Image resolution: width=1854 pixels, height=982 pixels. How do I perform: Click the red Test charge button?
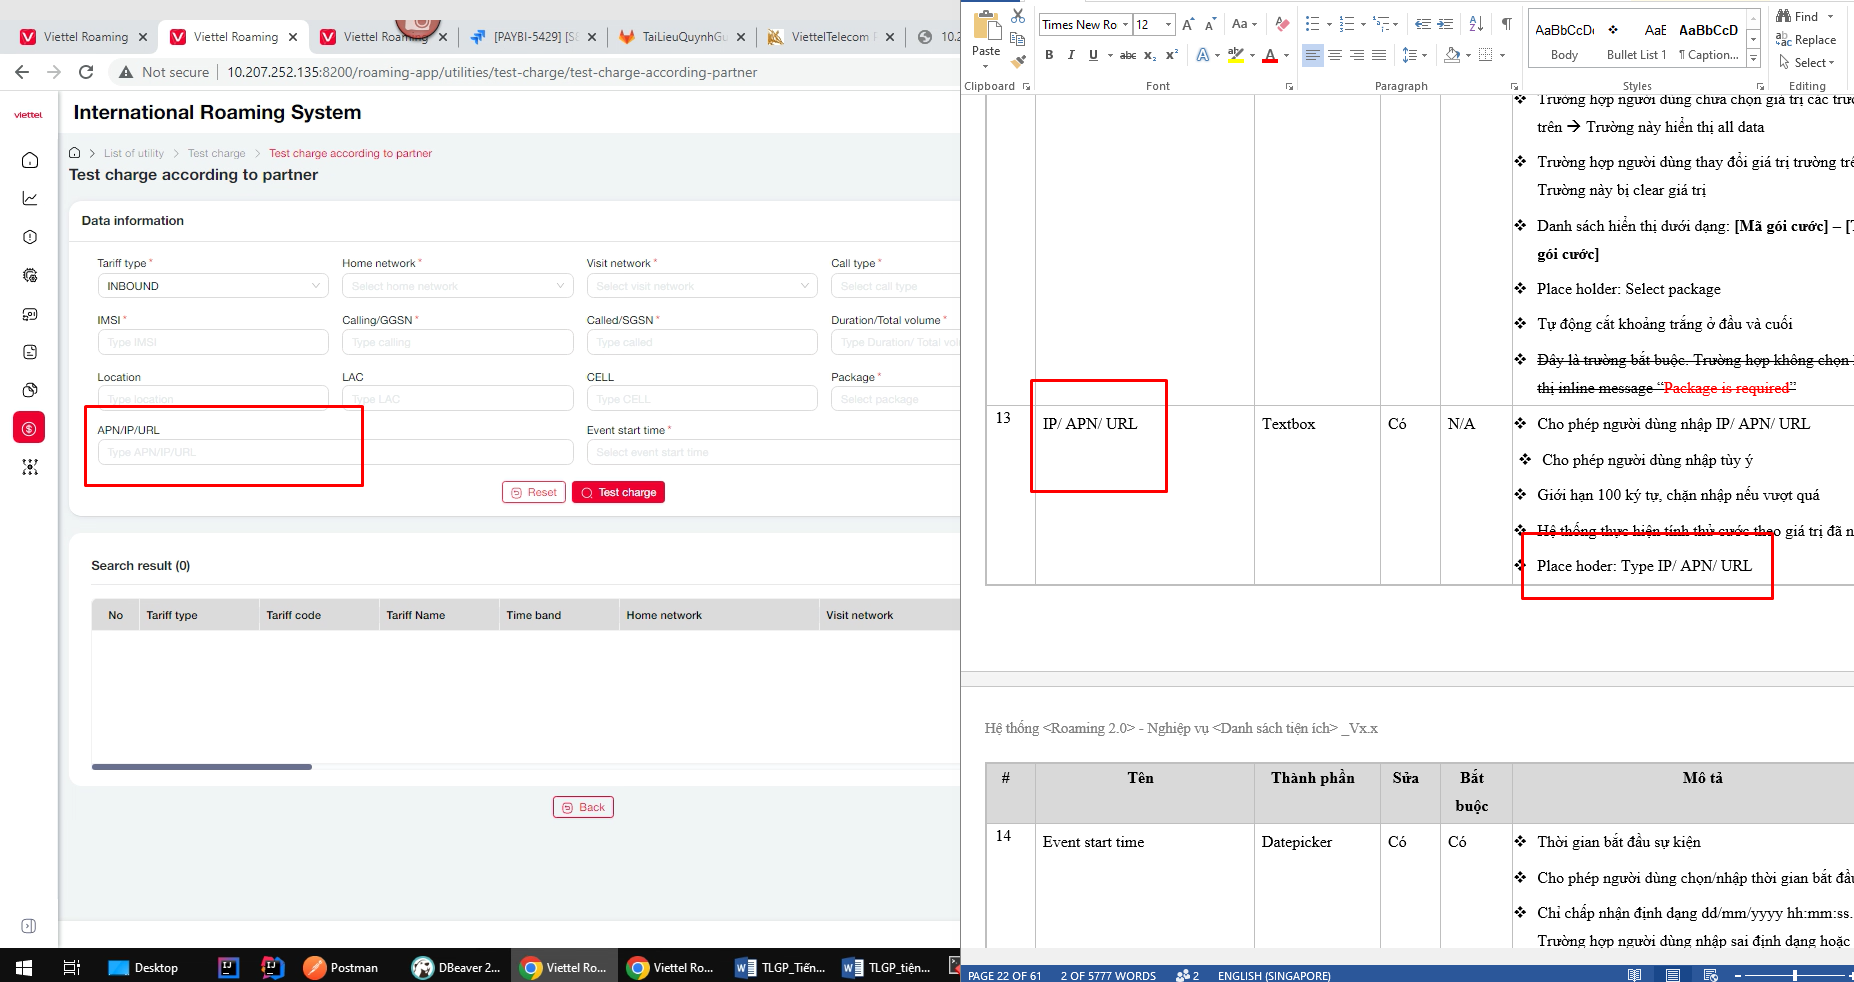pyautogui.click(x=618, y=492)
